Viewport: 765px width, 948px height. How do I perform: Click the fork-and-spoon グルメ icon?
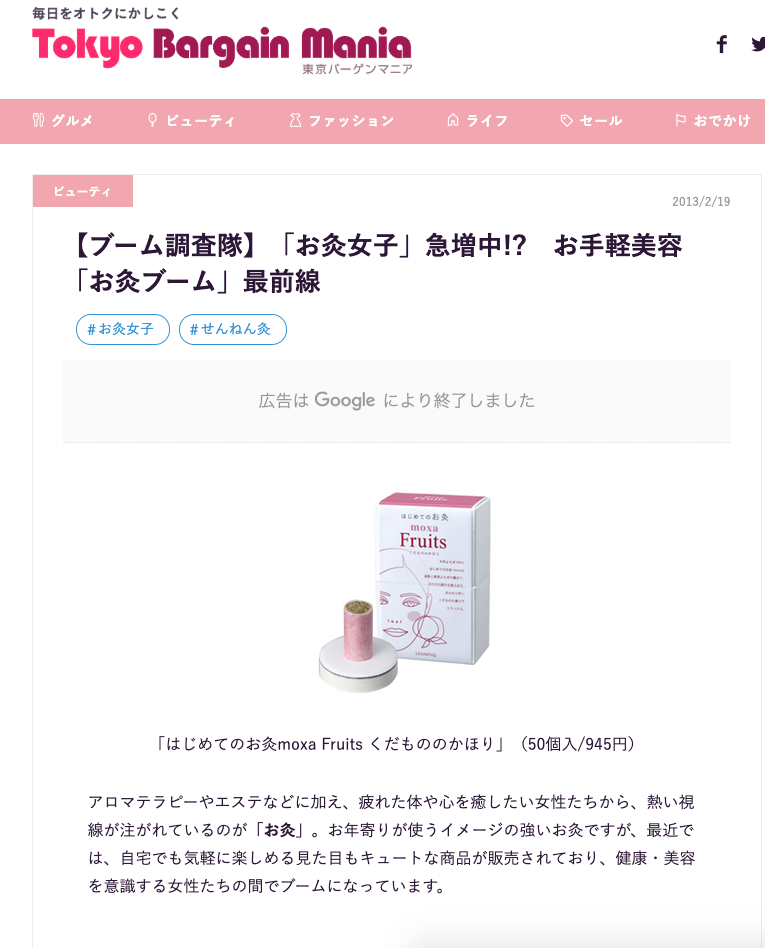[x=38, y=120]
